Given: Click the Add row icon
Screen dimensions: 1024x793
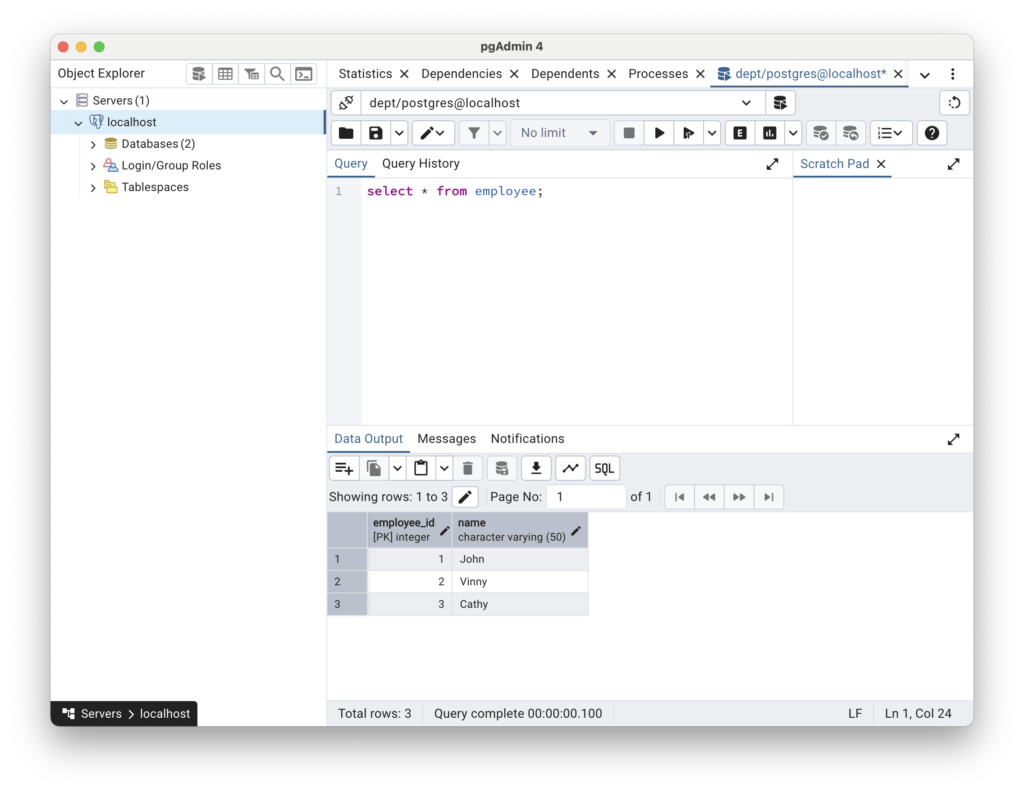Looking at the screenshot, I should tap(344, 468).
